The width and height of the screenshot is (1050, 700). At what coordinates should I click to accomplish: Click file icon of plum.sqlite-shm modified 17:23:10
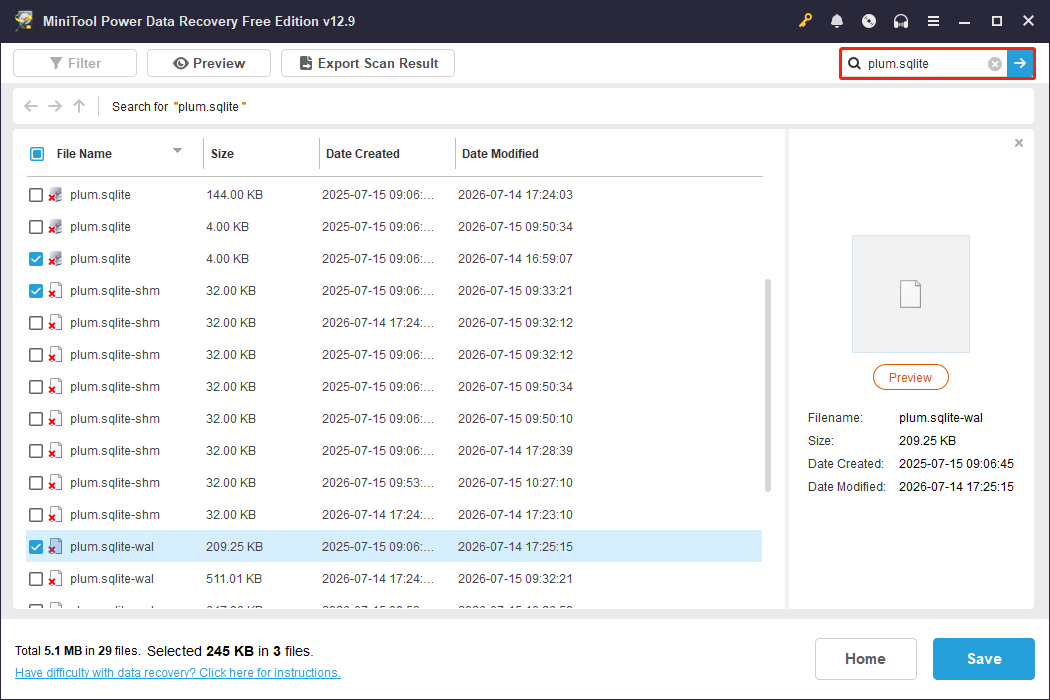pyautogui.click(x=56, y=514)
